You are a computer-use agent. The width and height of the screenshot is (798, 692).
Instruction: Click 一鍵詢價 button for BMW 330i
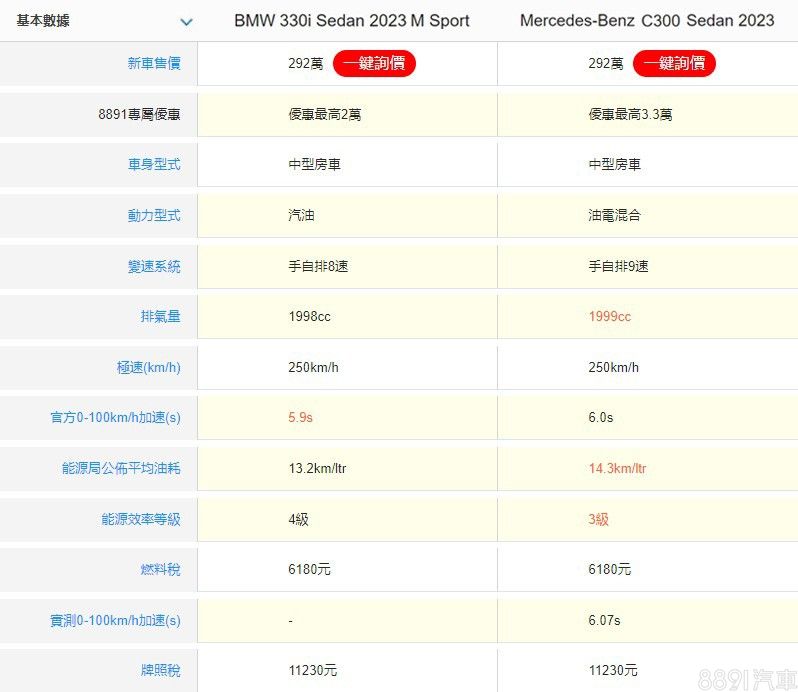(x=374, y=64)
